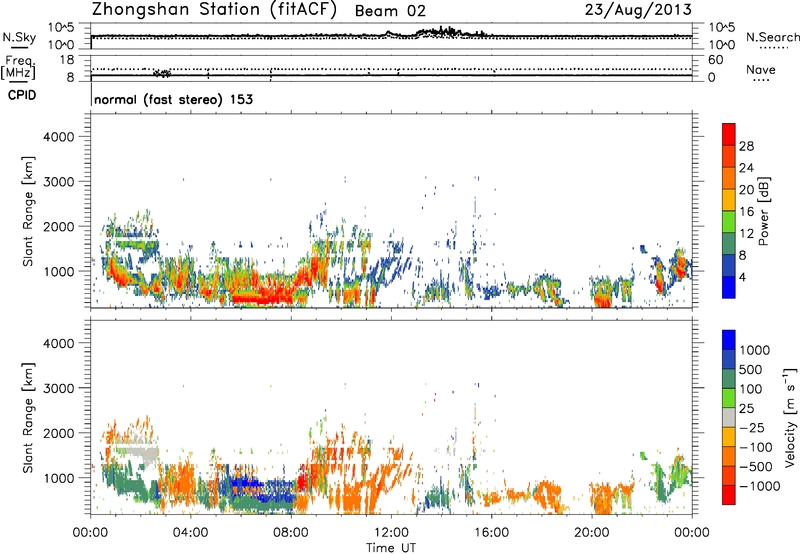Click the red bottom of velocity colorbar

click(729, 495)
